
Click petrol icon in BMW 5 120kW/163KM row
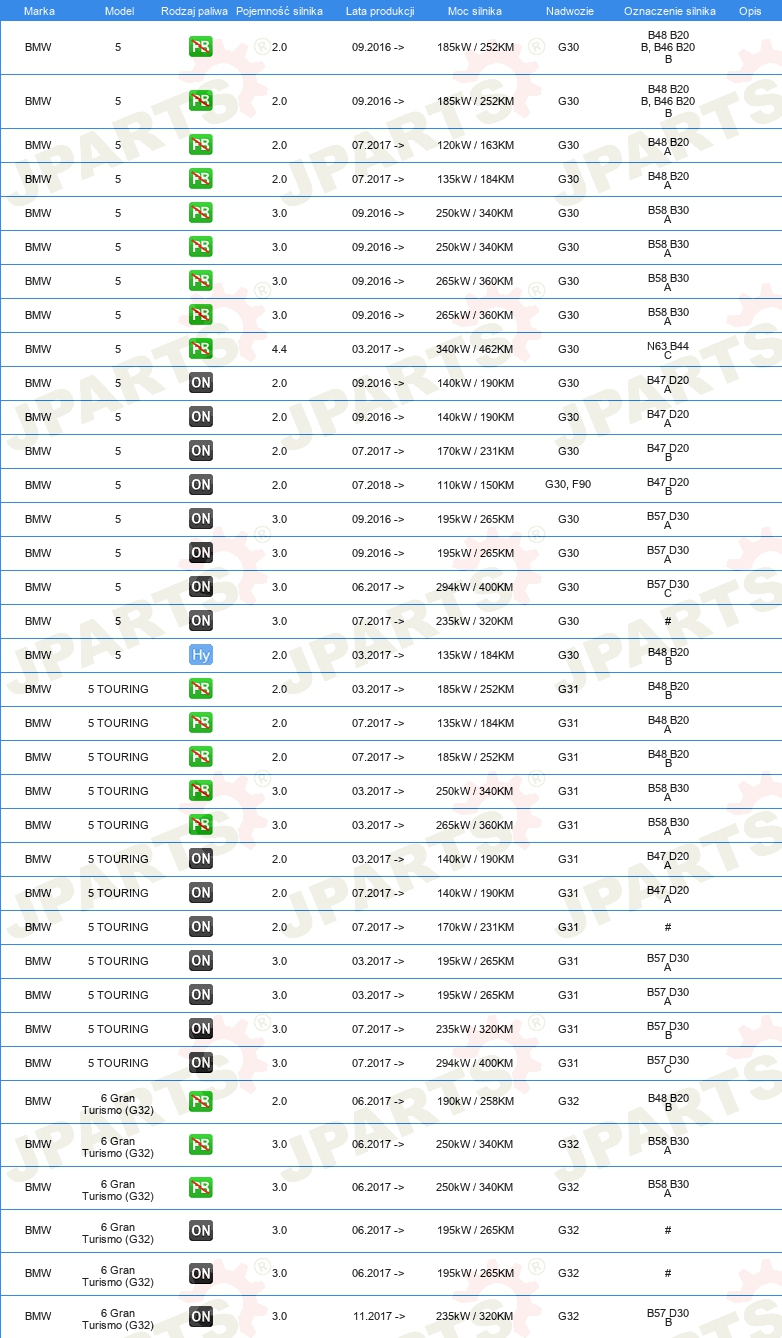click(x=201, y=145)
